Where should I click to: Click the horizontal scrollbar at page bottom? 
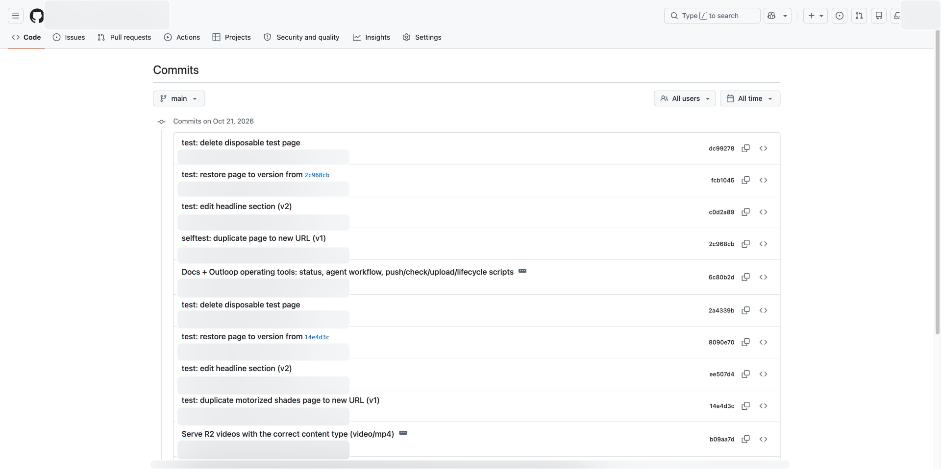pyautogui.click(x=470, y=464)
